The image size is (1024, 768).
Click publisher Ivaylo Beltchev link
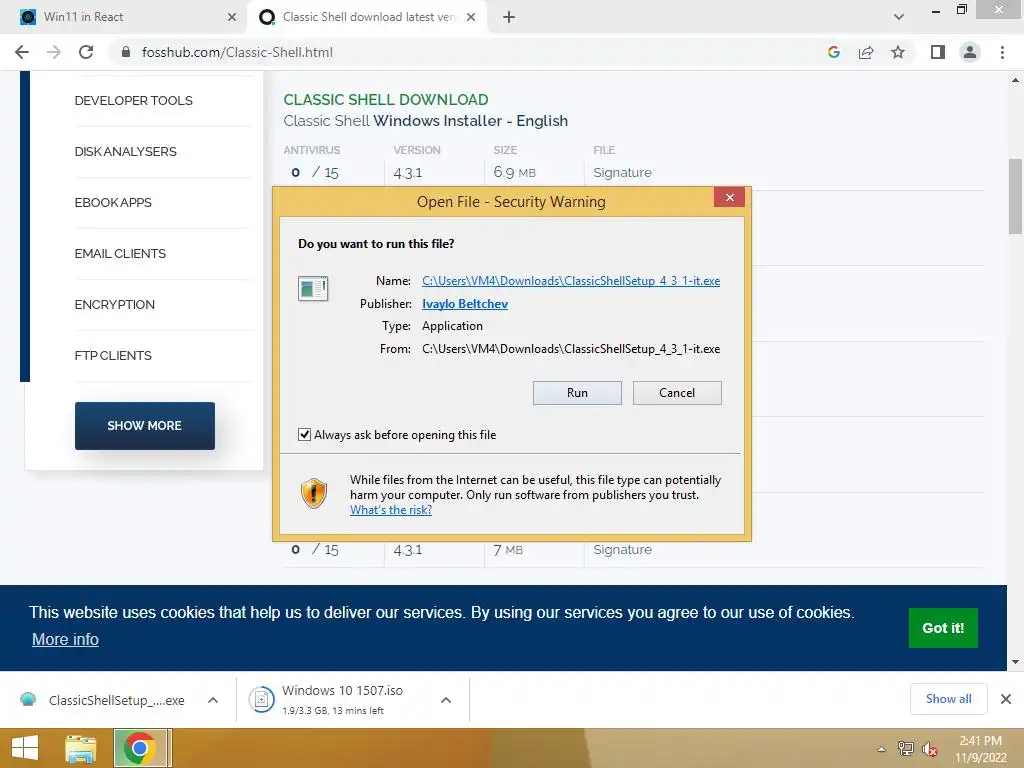point(464,304)
